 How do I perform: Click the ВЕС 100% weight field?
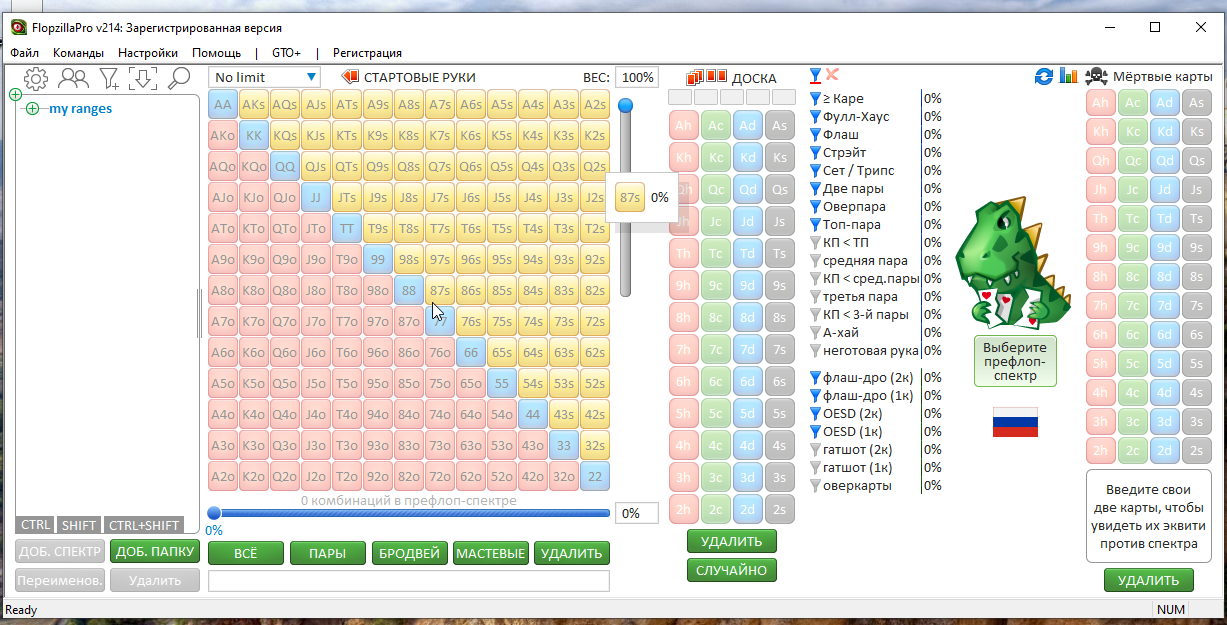[636, 77]
